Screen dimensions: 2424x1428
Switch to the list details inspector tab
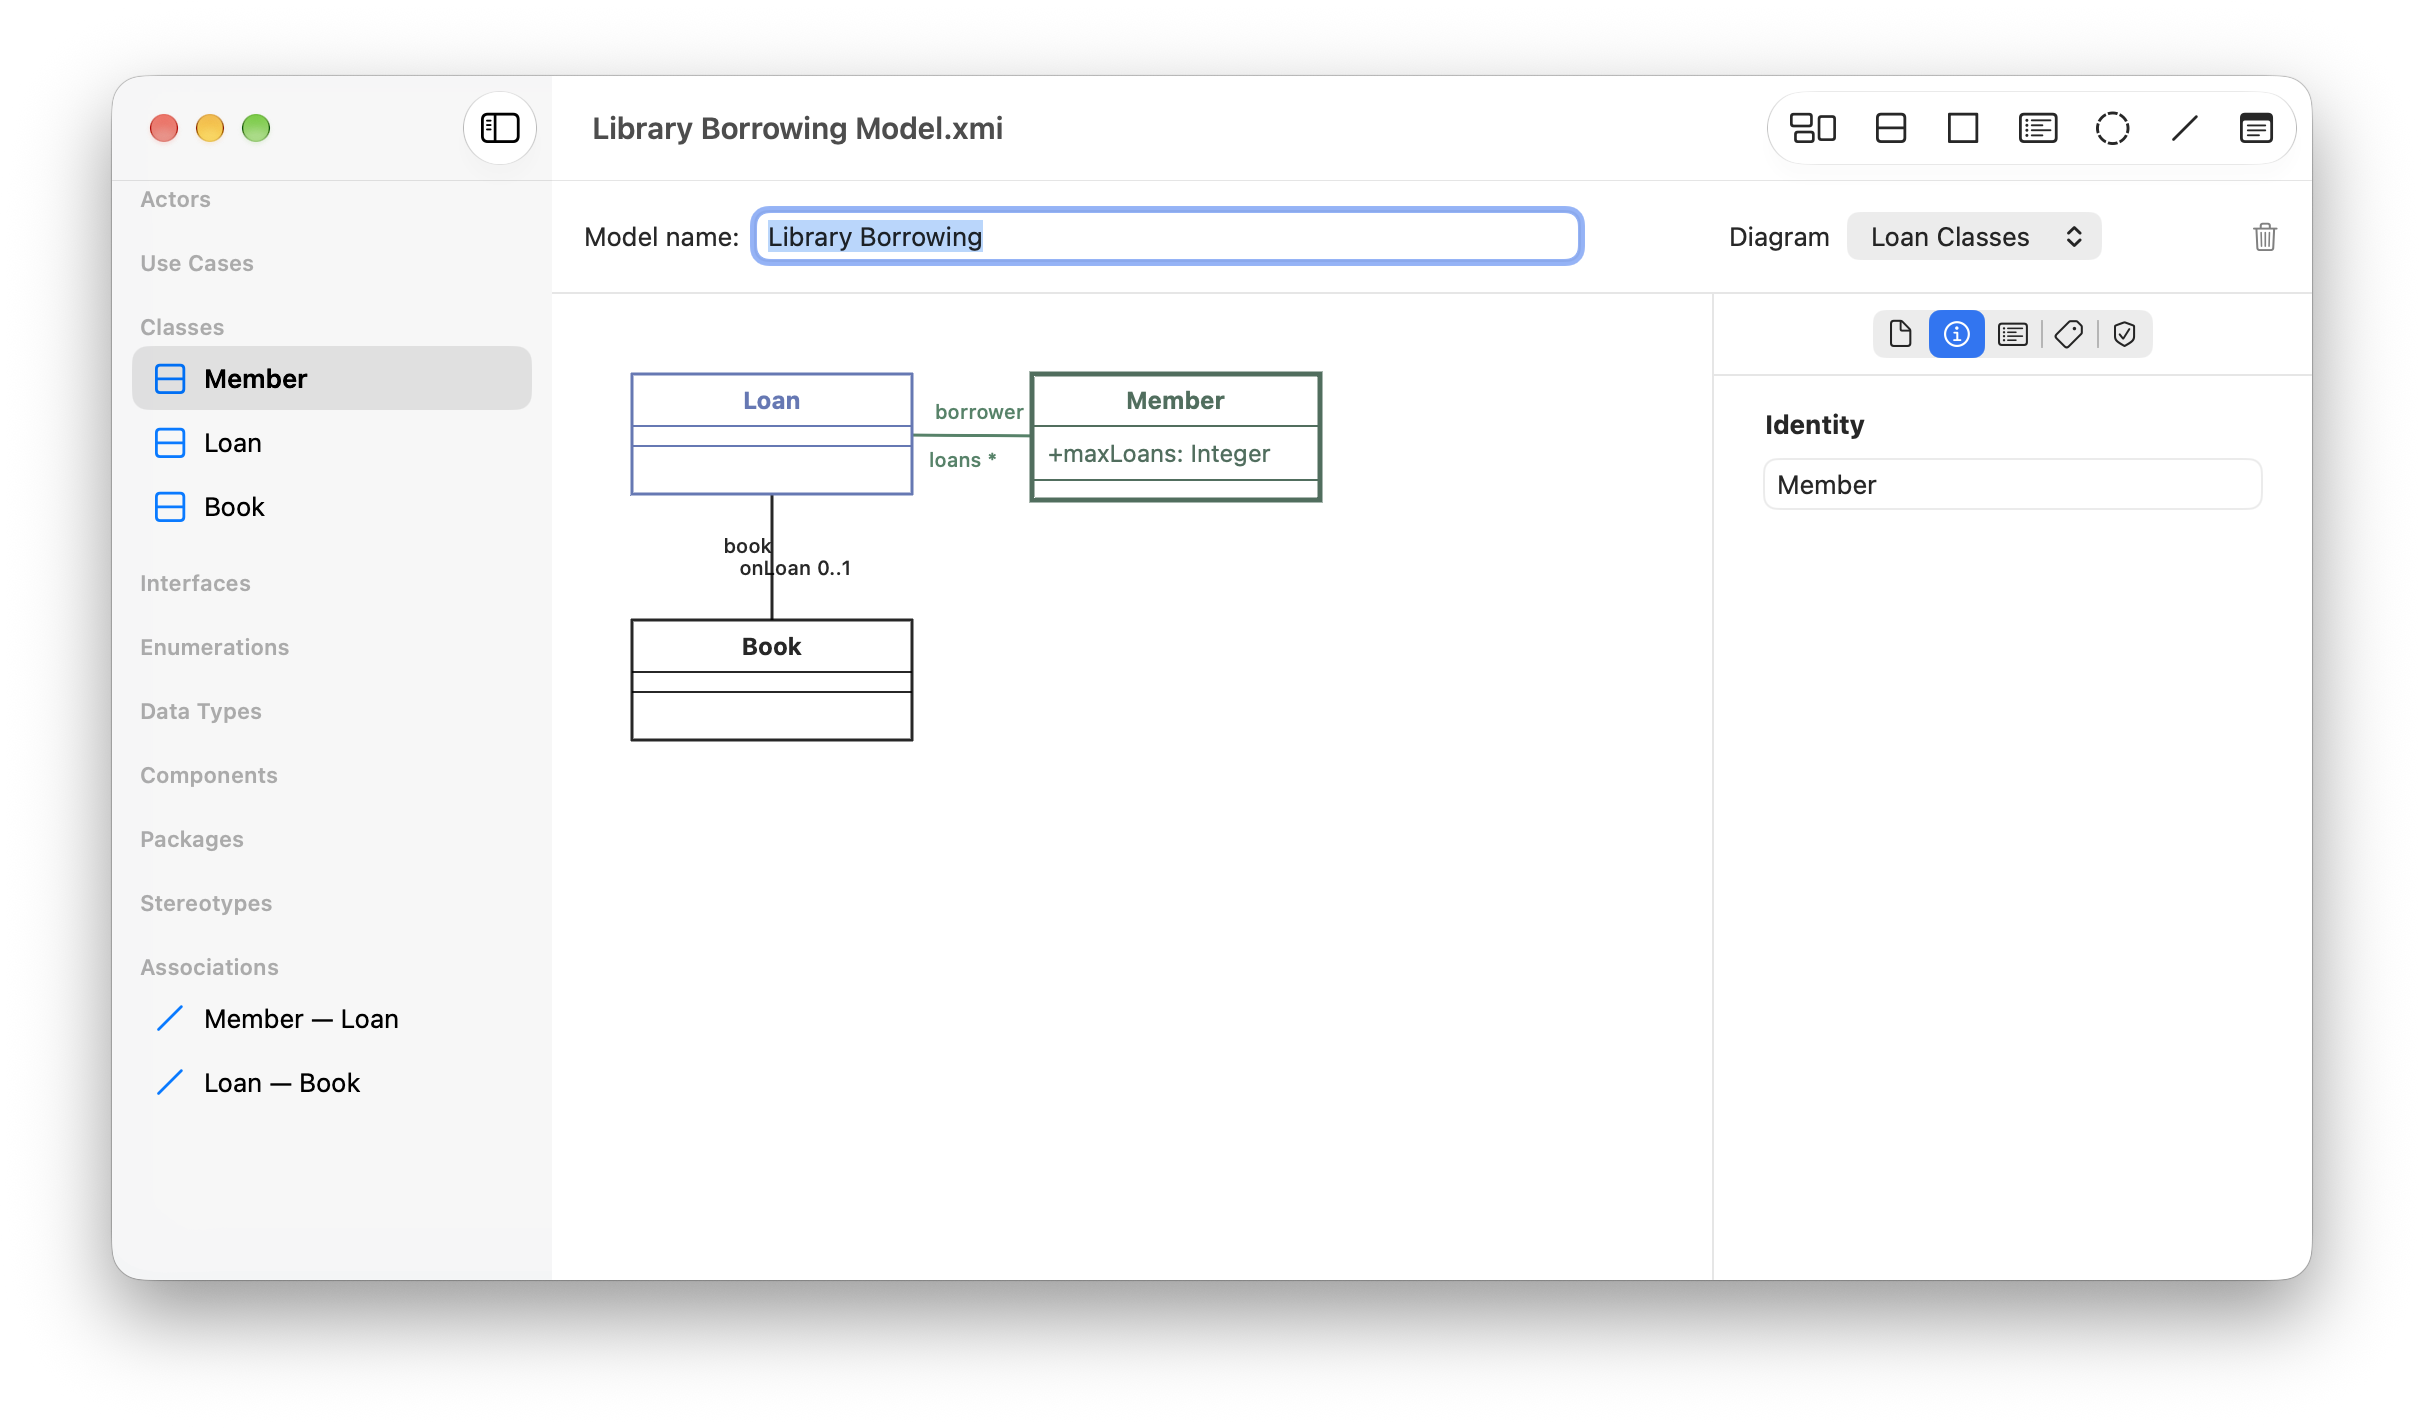tap(2012, 334)
